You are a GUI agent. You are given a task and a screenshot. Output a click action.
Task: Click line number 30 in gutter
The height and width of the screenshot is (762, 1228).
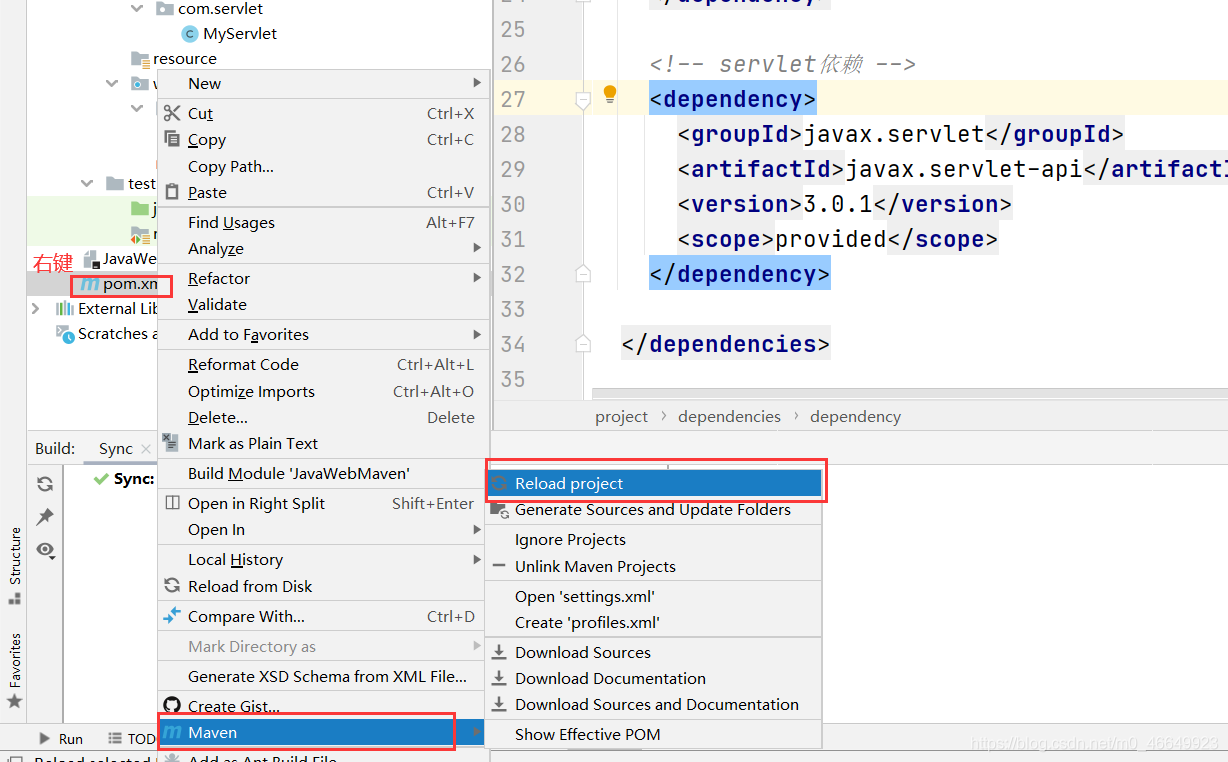[x=513, y=204]
